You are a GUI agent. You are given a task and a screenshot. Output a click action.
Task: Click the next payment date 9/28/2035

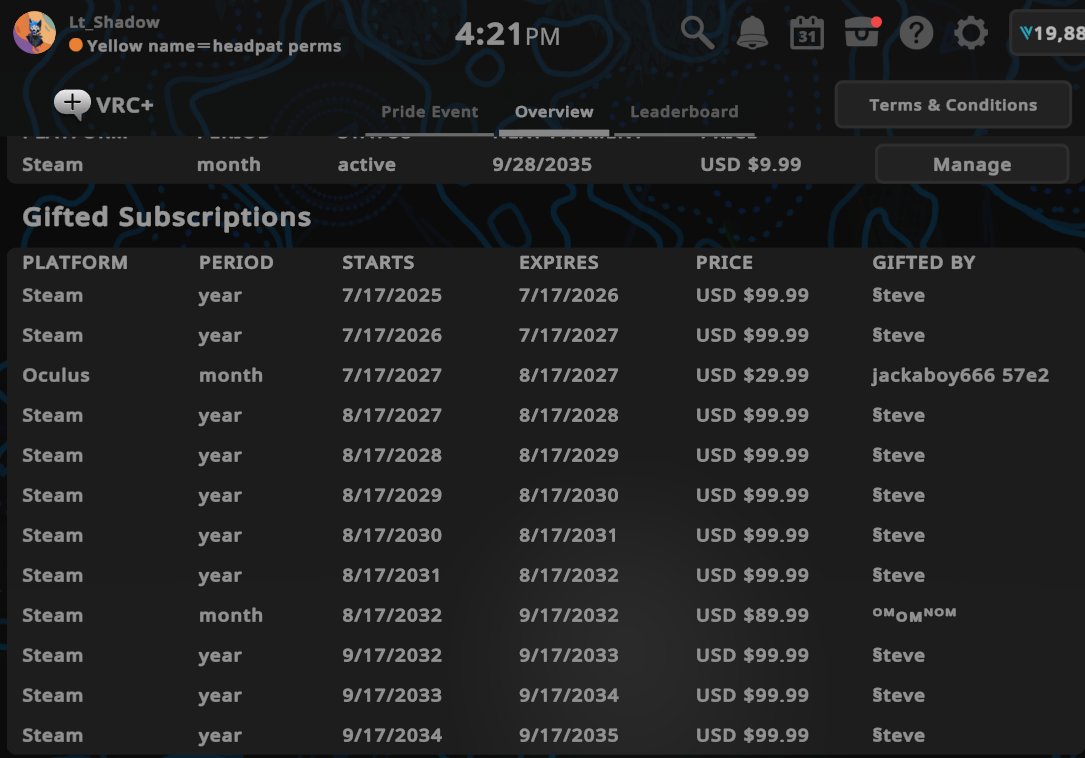click(x=542, y=164)
